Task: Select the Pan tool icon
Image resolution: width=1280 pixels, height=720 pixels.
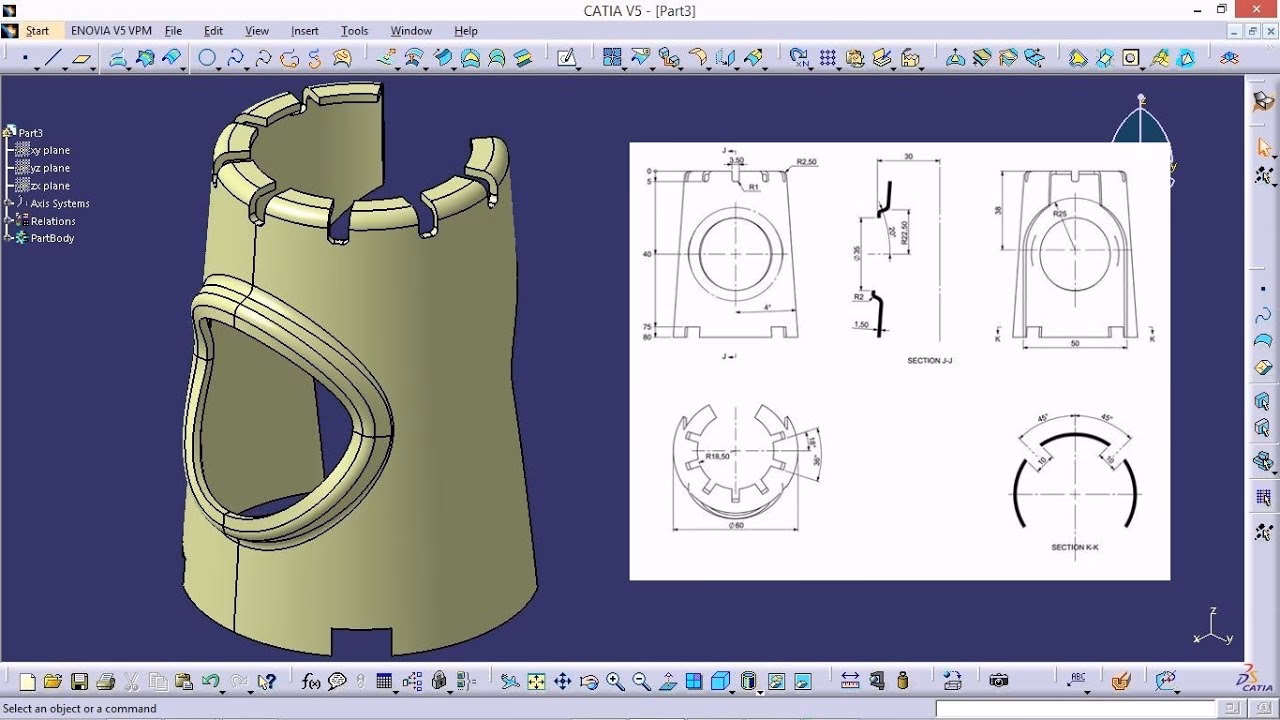Action: click(x=562, y=683)
